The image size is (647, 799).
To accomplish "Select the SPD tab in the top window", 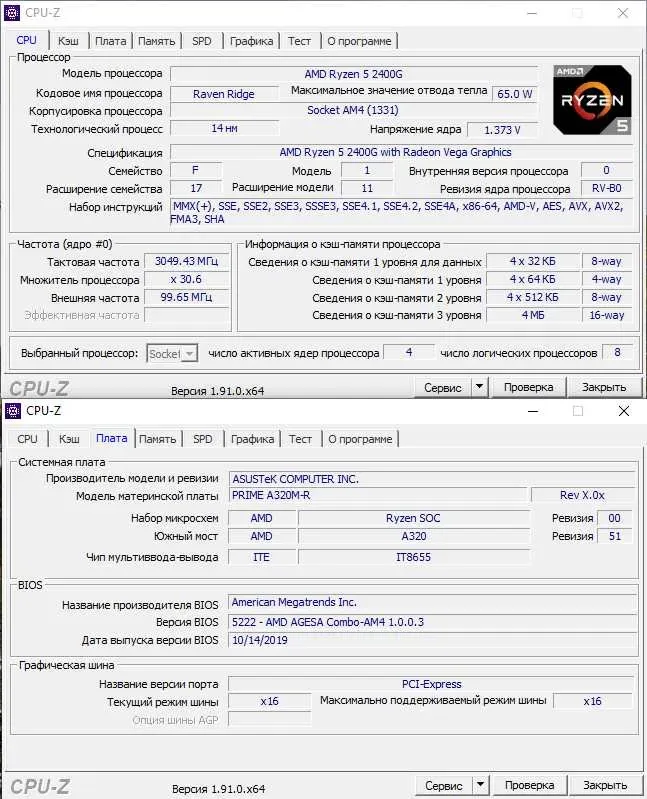I will point(202,41).
